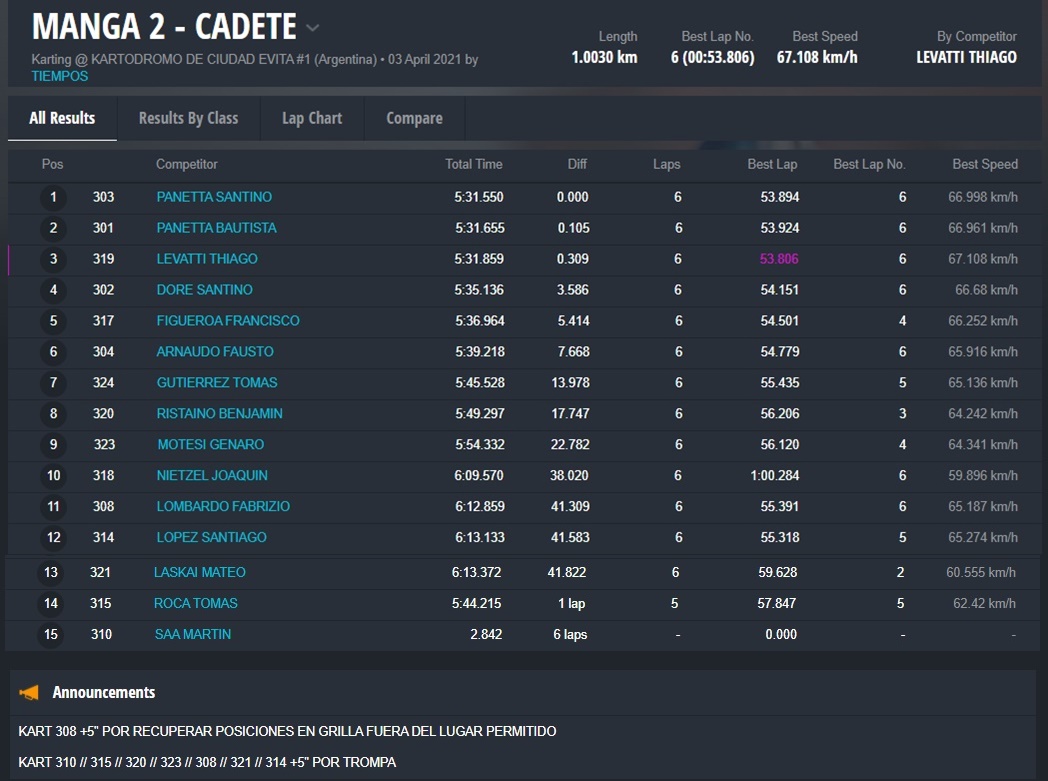Click competitor DORE SANTINO
Screen dimensions: 1048x781
tap(204, 290)
